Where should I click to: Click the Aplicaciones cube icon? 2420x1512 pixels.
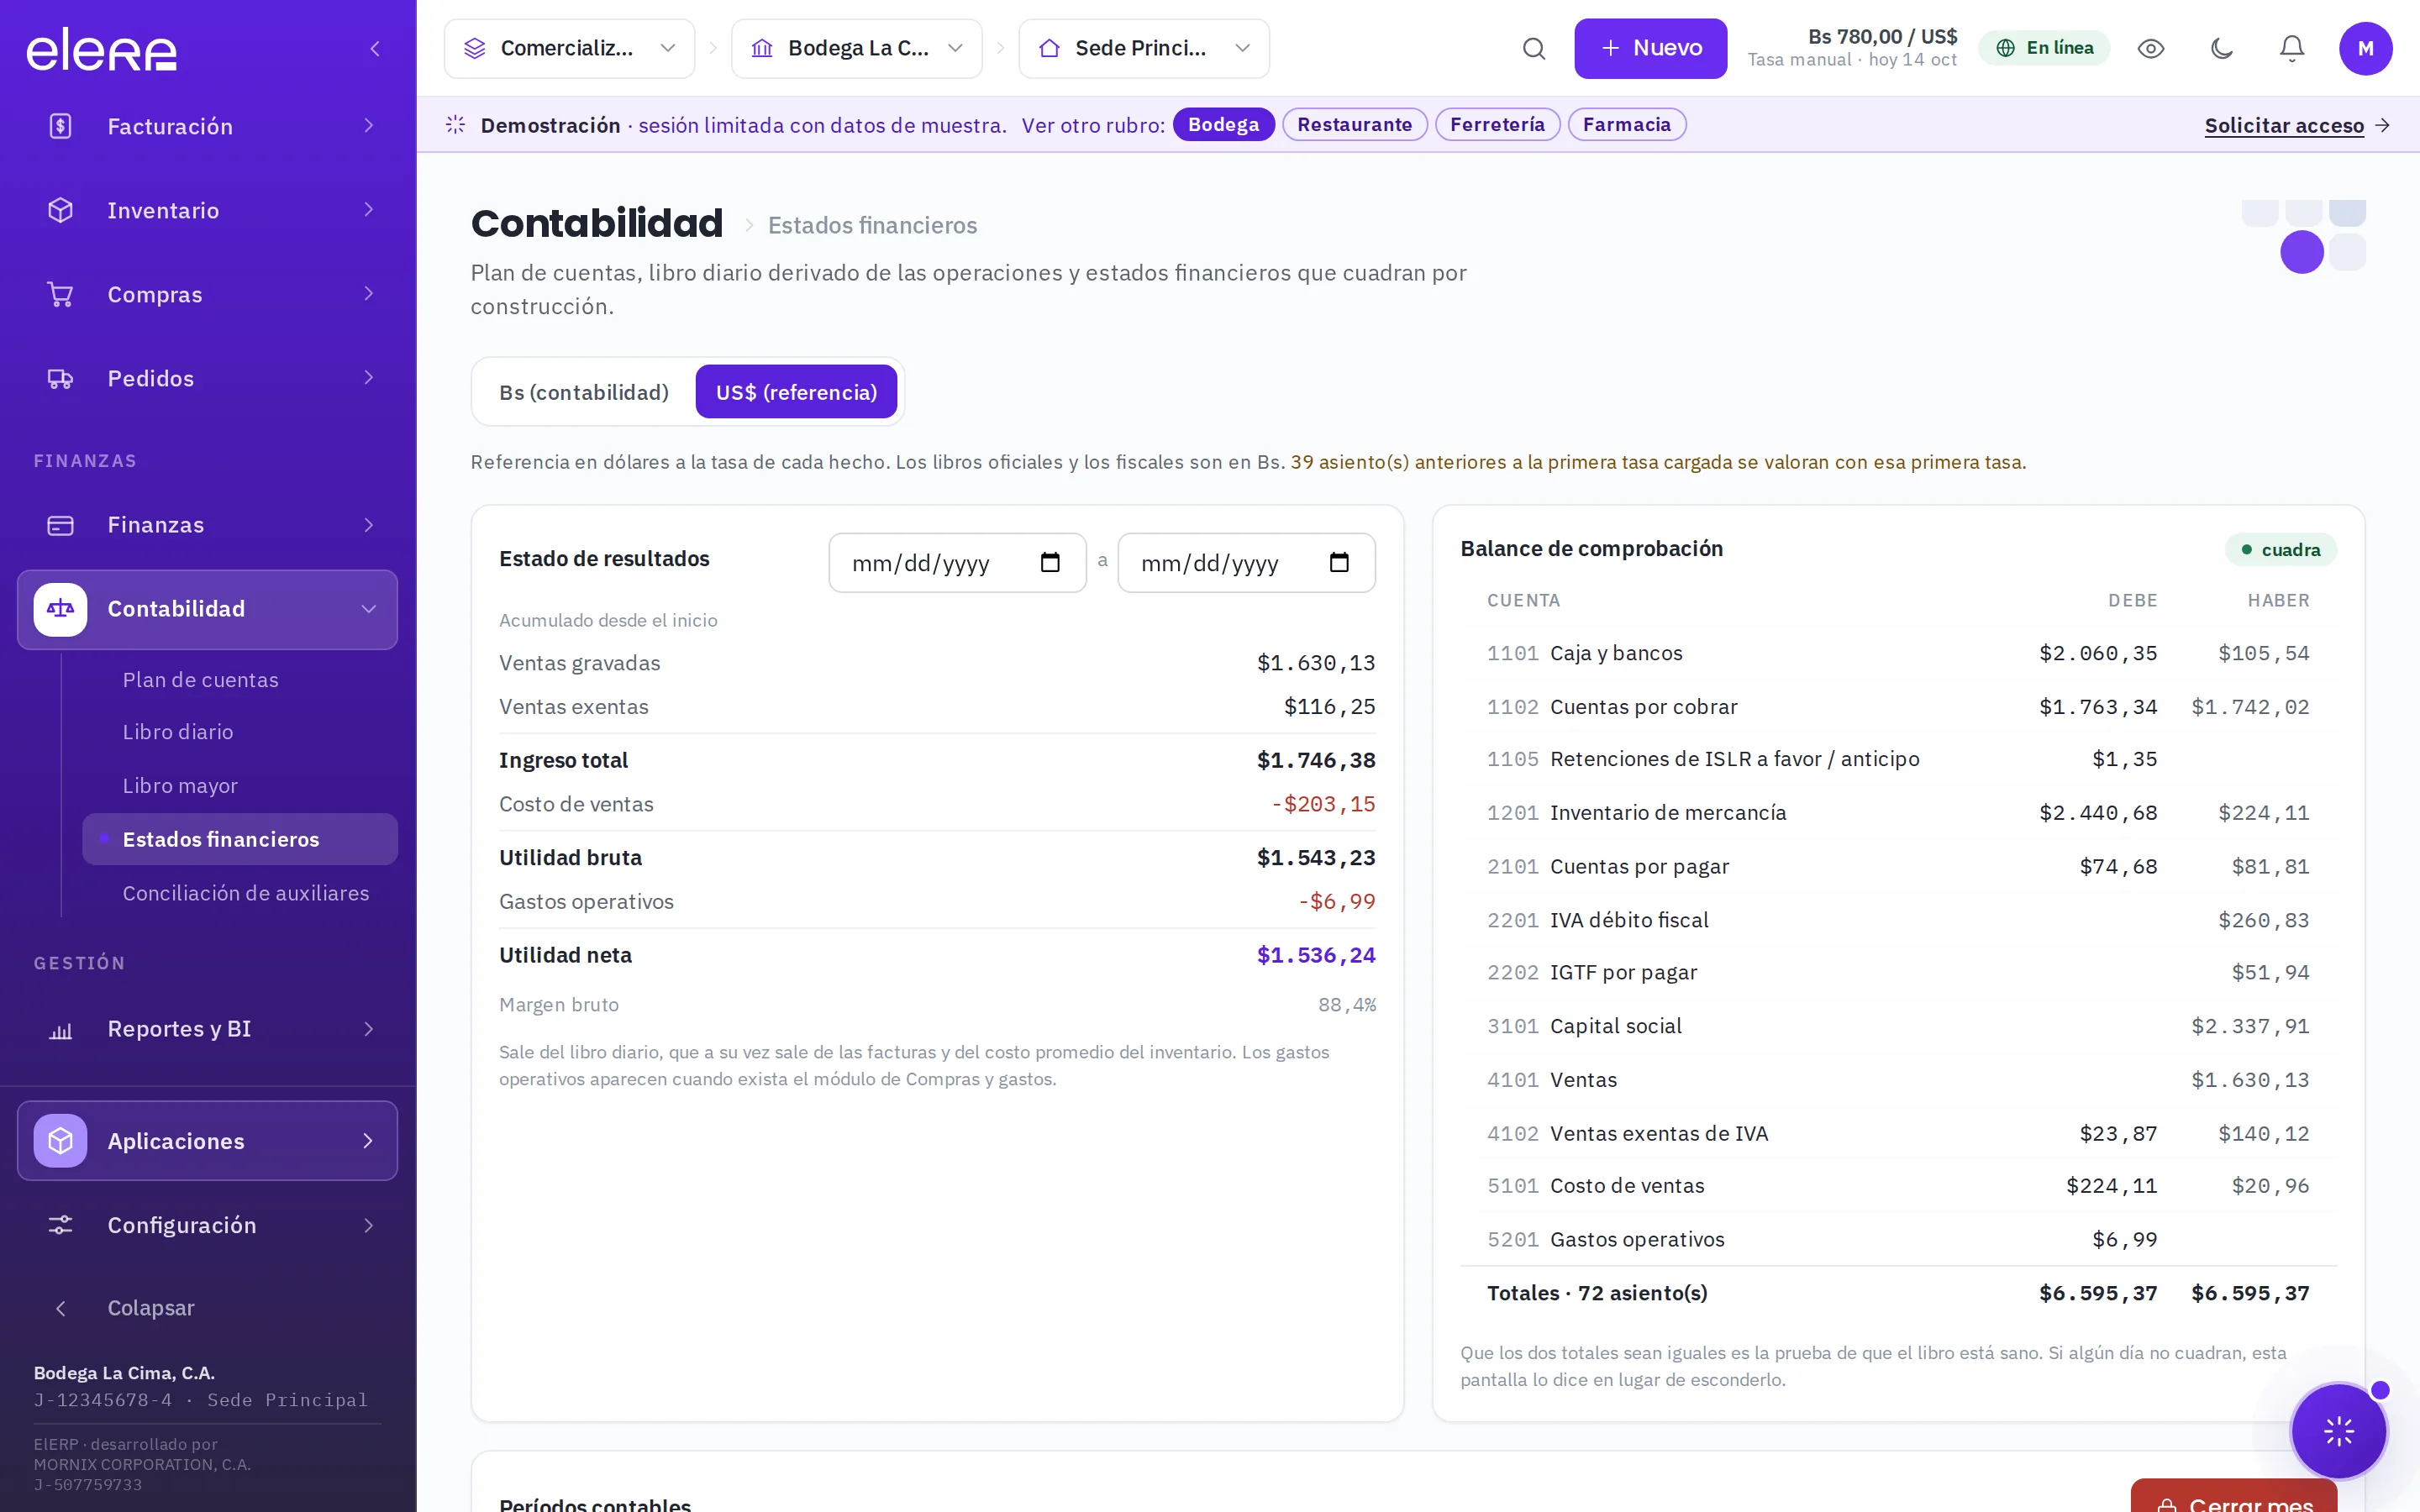(x=60, y=1141)
